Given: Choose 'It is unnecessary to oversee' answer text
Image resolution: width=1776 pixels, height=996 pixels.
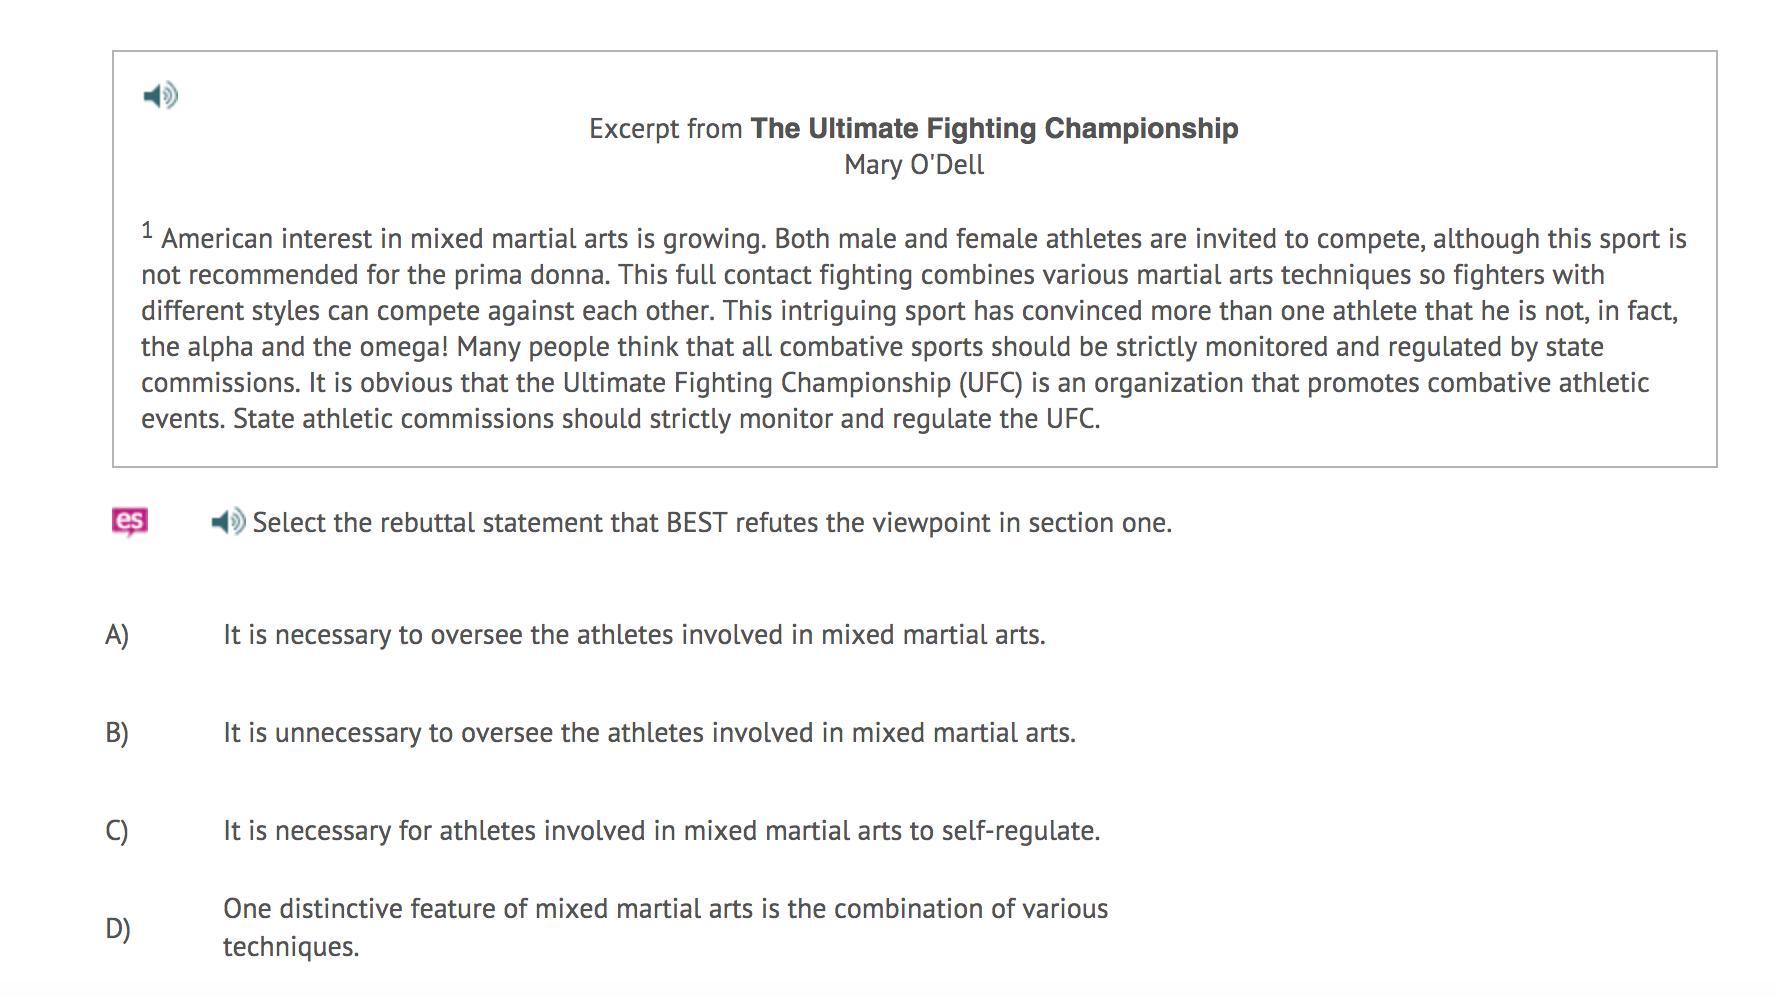Looking at the screenshot, I should click(649, 733).
